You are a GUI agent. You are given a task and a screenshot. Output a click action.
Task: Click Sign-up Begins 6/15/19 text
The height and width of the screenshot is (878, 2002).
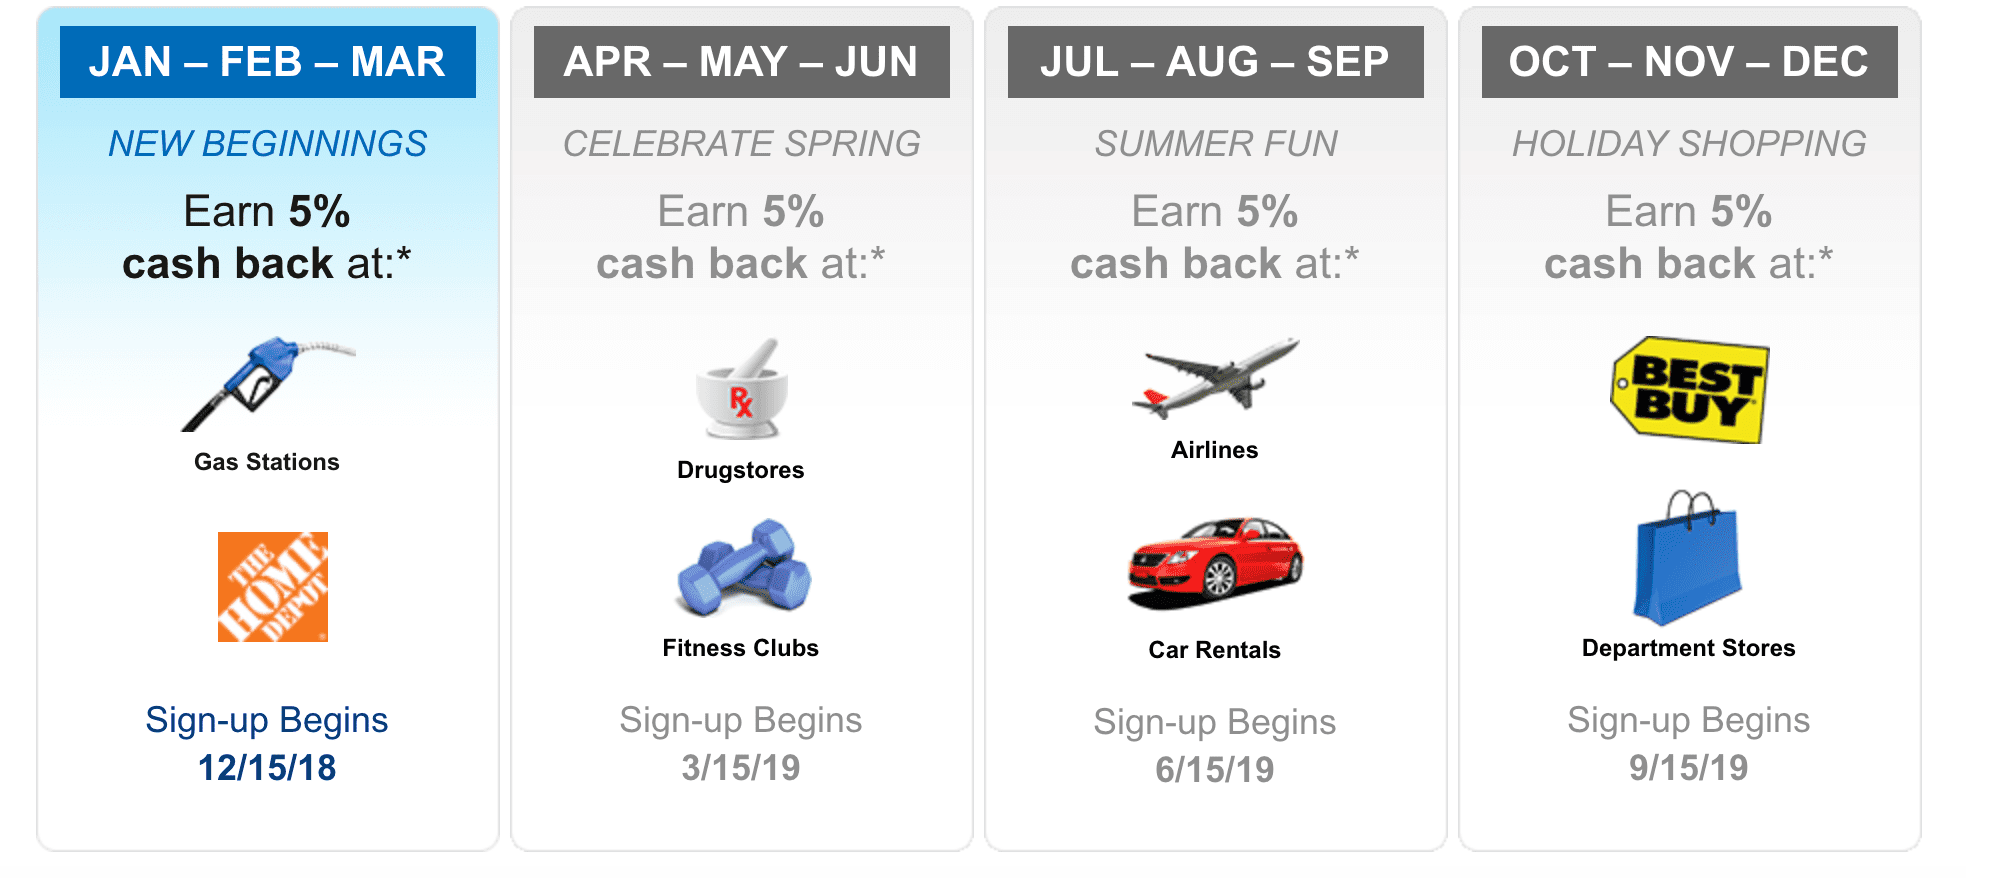1215,746
